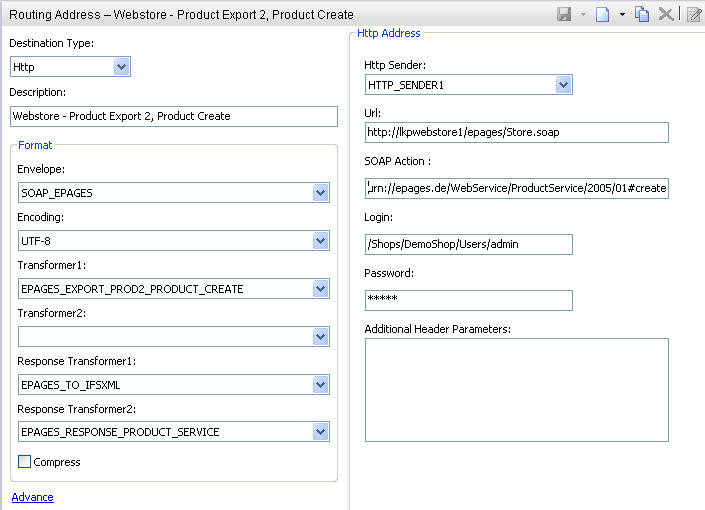This screenshot has height=510, width=705.
Task: Open the arrow next to New icon
Action: (x=622, y=14)
